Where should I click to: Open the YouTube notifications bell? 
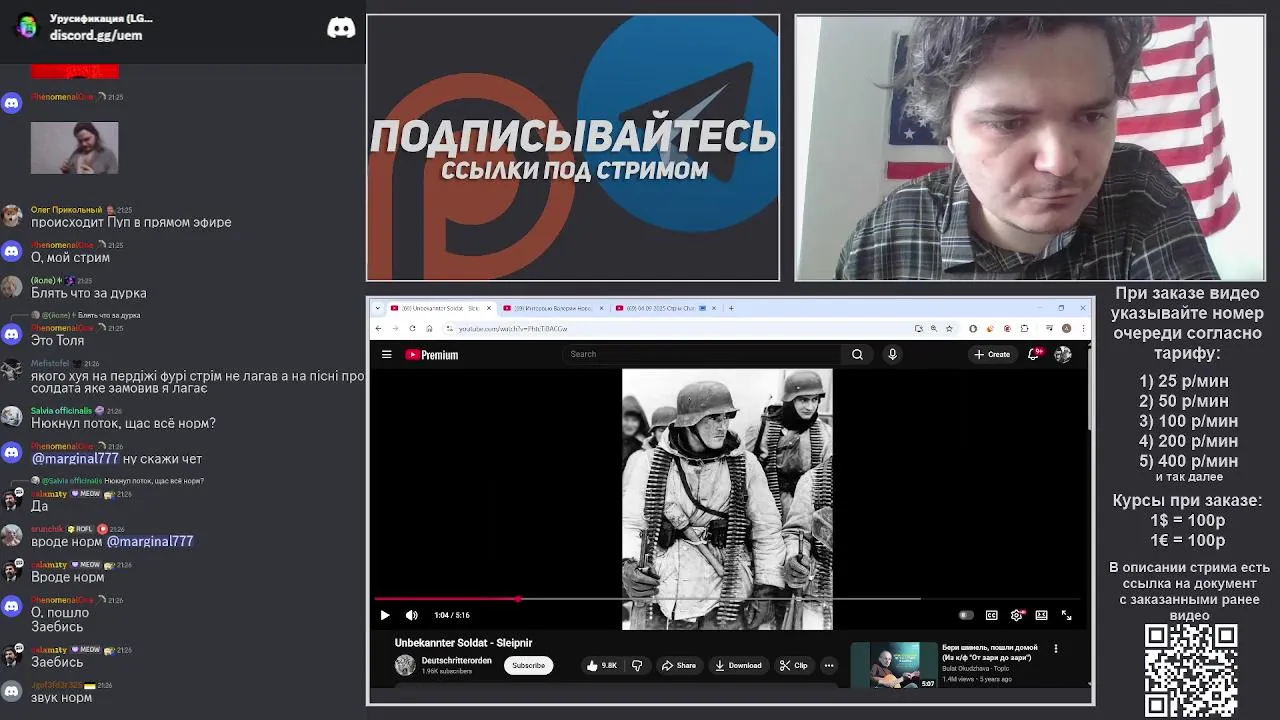point(1034,354)
